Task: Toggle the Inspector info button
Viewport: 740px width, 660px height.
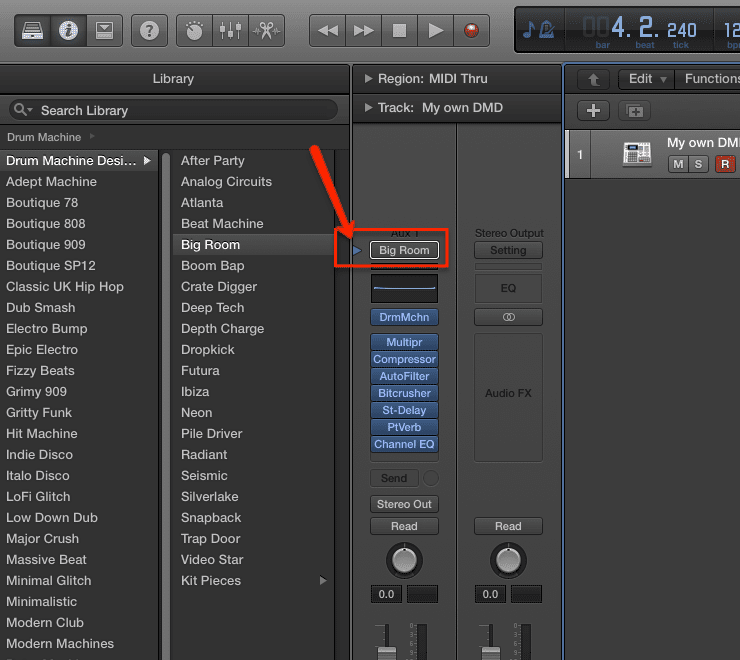Action: point(69,30)
